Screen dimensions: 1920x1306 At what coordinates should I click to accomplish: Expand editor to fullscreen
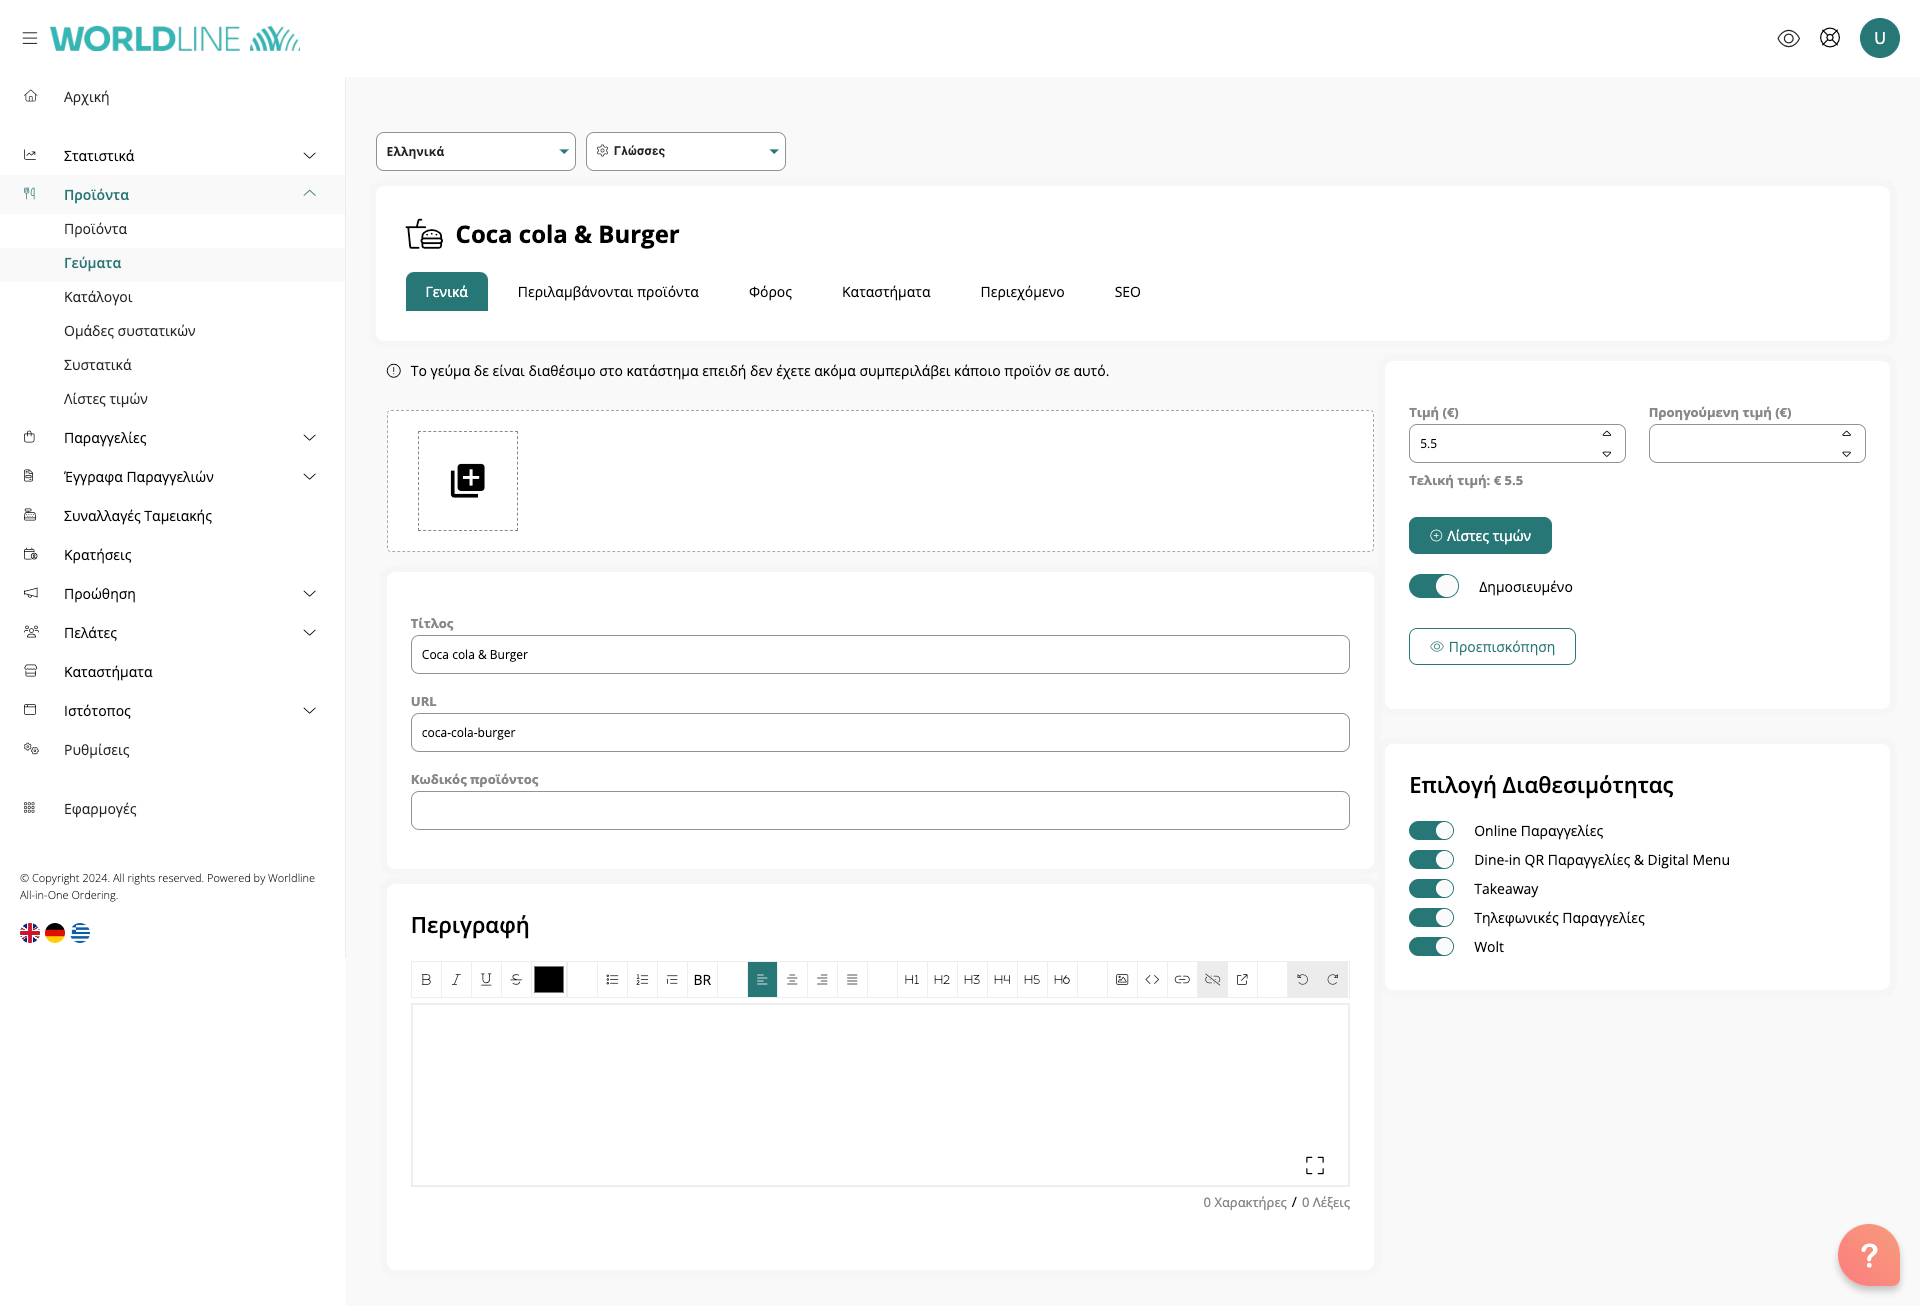point(1314,1165)
